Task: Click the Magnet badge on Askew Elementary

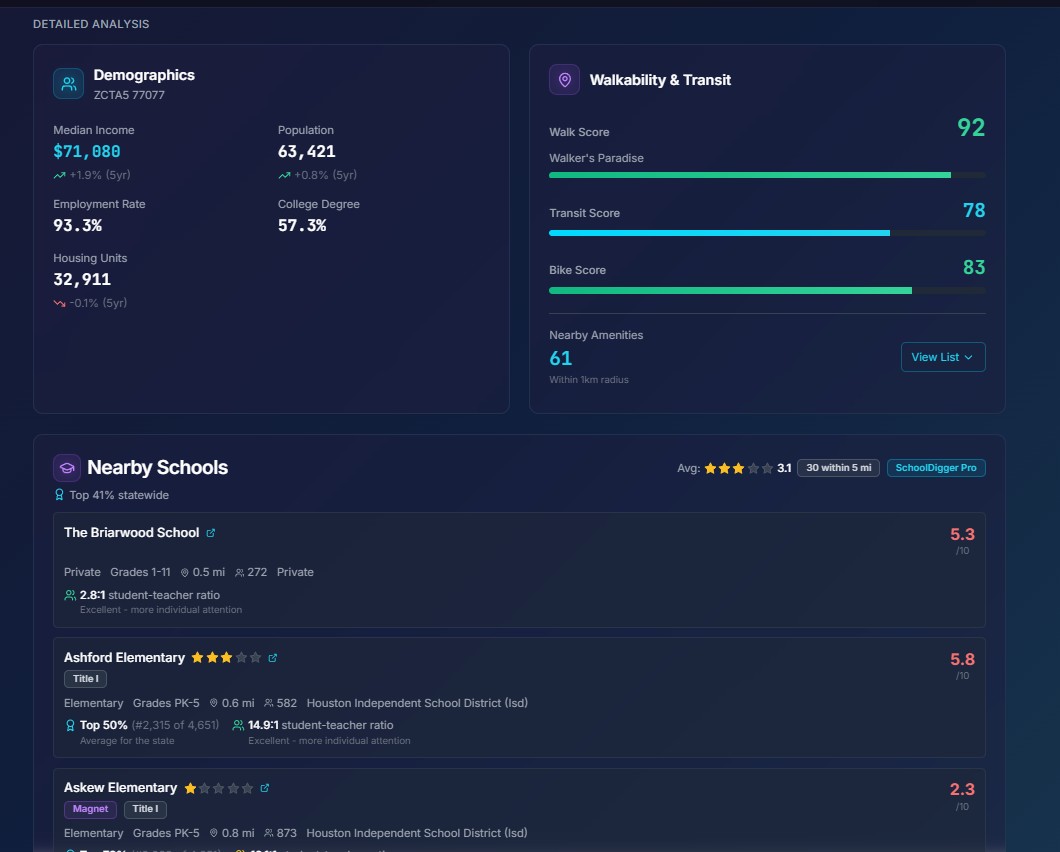Action: tap(90, 809)
